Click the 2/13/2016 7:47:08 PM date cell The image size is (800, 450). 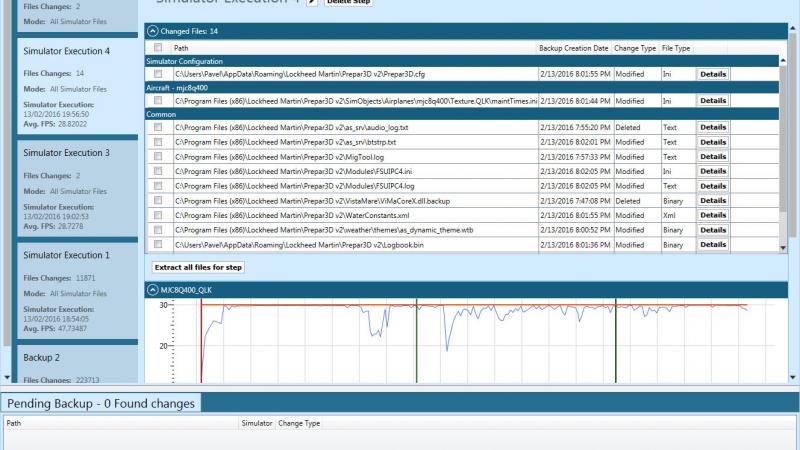[x=575, y=201]
